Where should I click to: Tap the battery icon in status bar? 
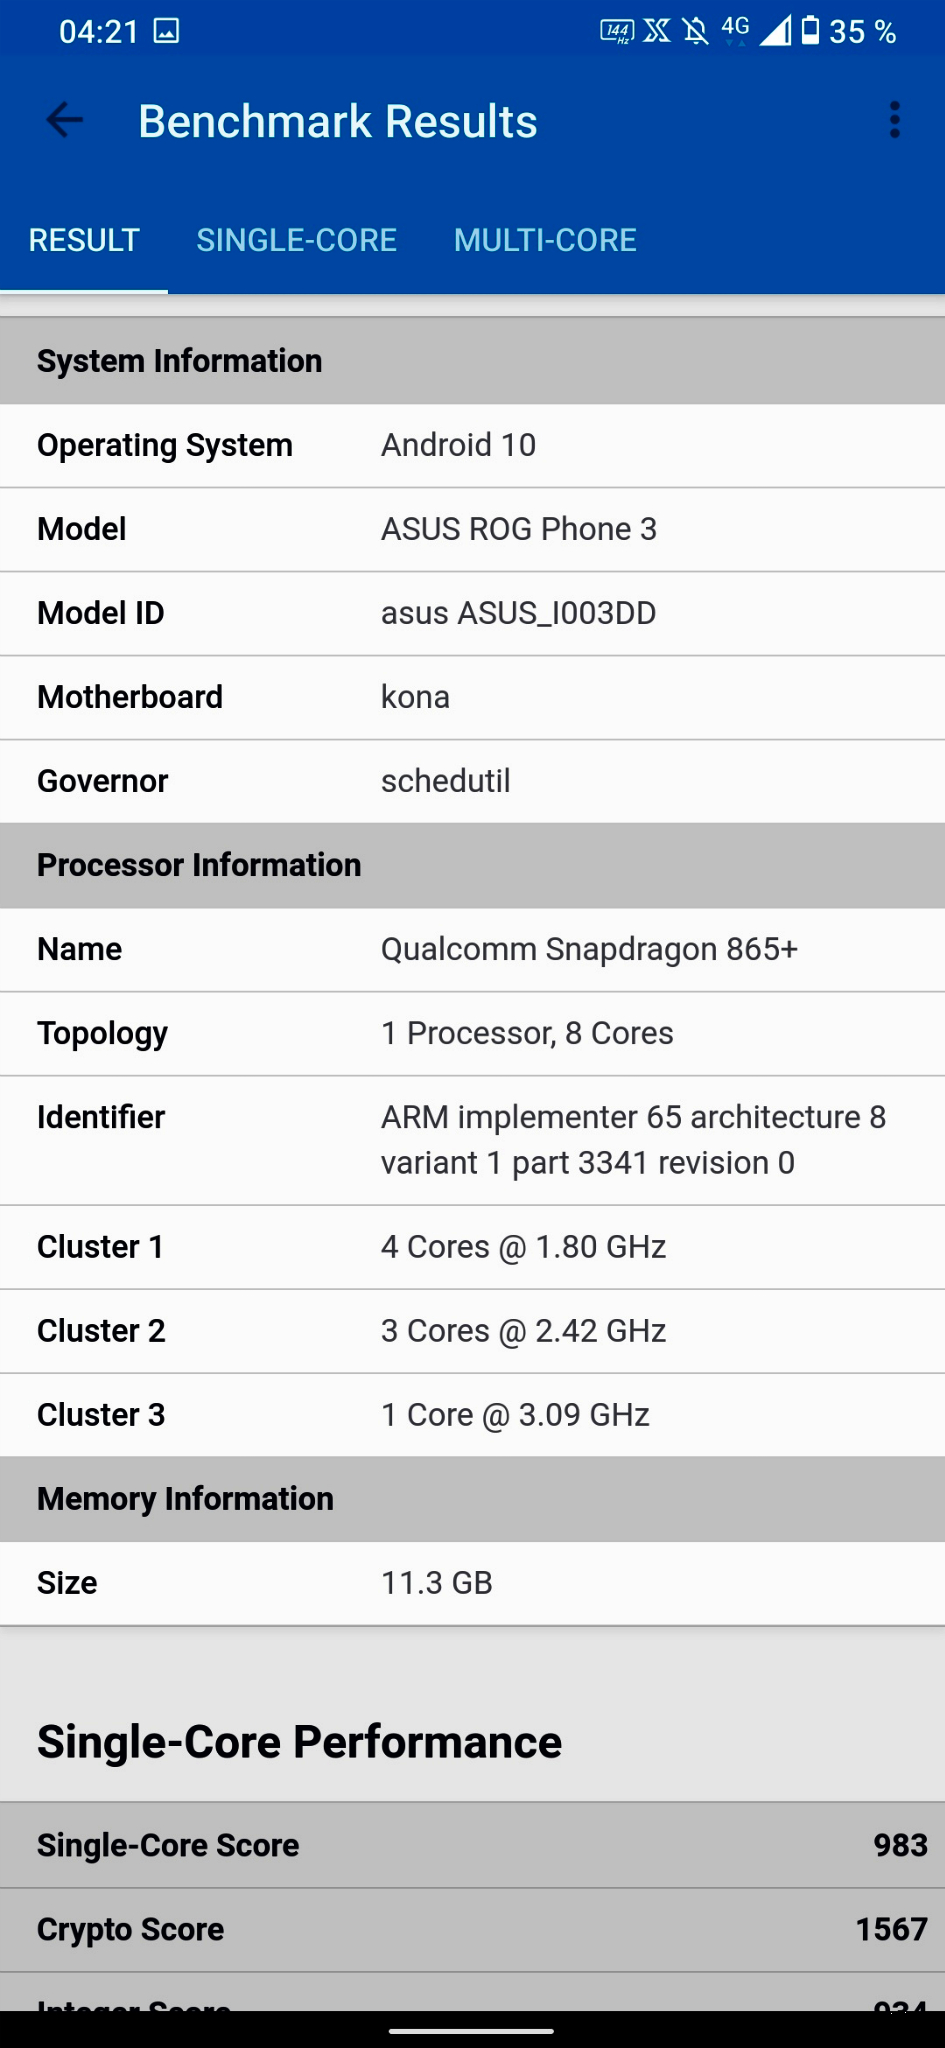click(810, 32)
